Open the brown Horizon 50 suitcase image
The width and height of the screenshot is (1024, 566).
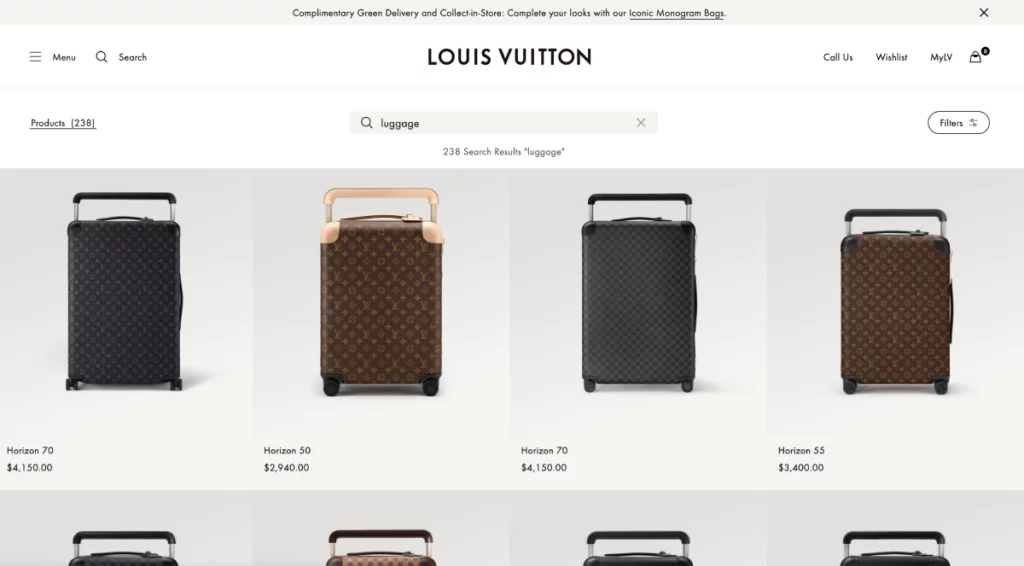click(381, 291)
